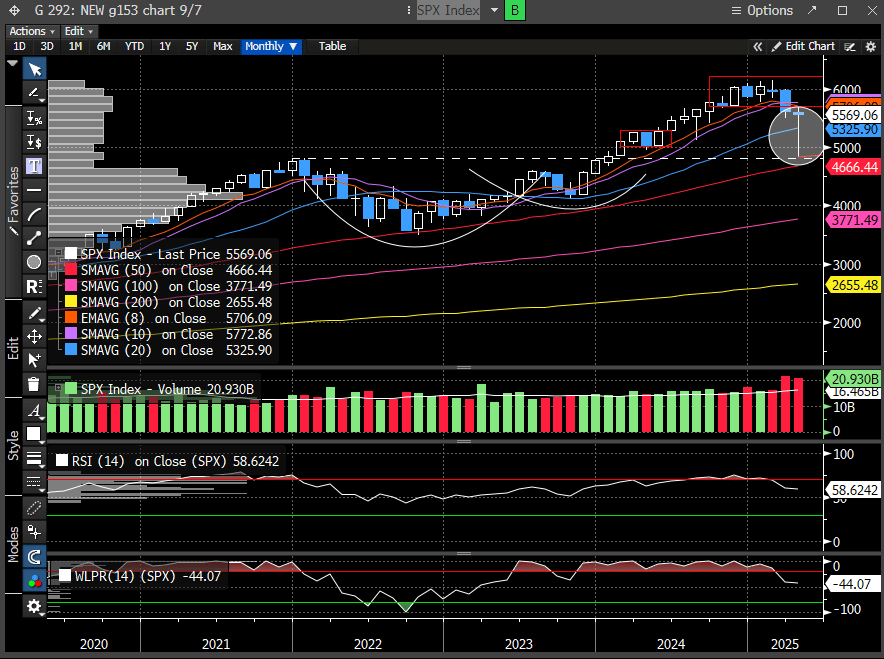The height and width of the screenshot is (659, 884).
Task: Toggle the magnet snap mode
Action: (x=34, y=557)
